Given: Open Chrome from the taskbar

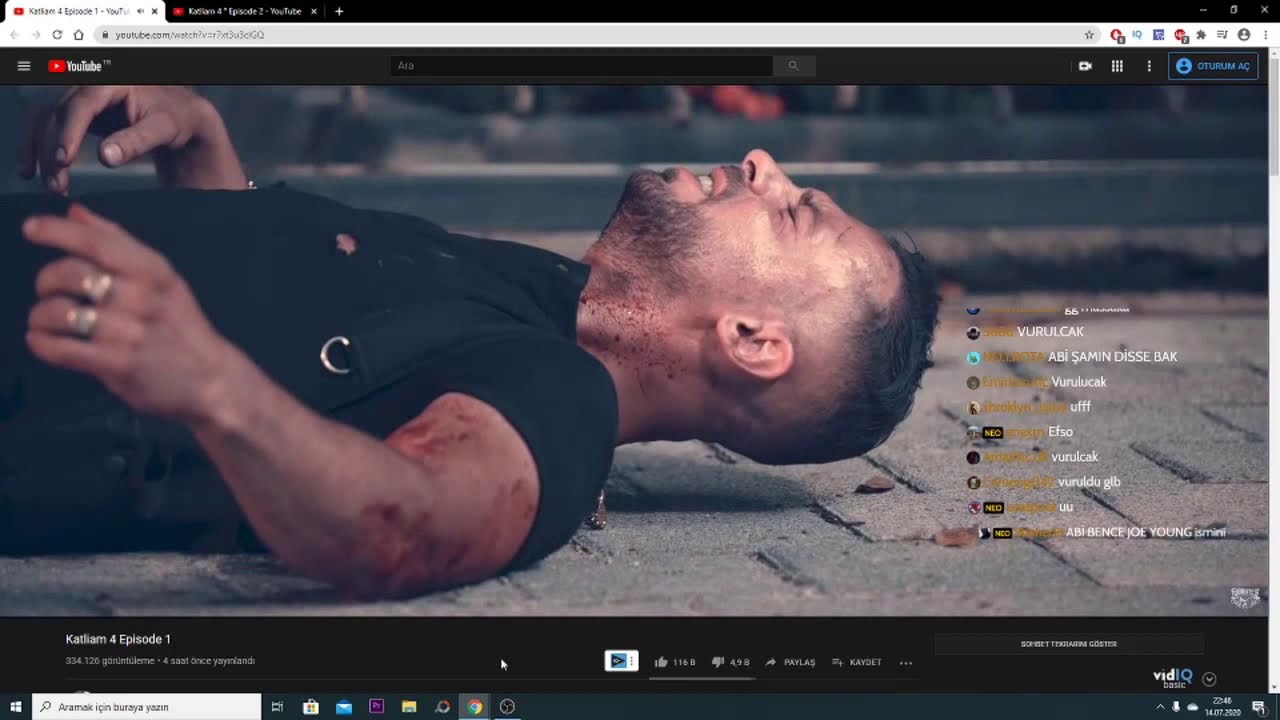Looking at the screenshot, I should pos(474,707).
